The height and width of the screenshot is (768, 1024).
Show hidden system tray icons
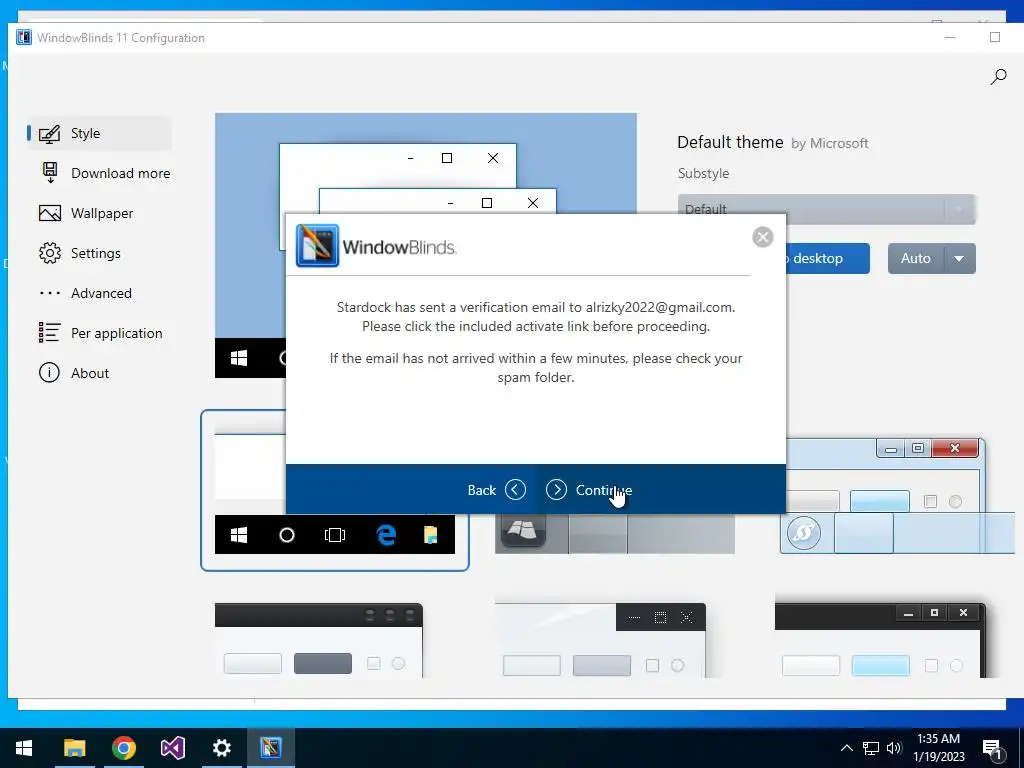846,748
